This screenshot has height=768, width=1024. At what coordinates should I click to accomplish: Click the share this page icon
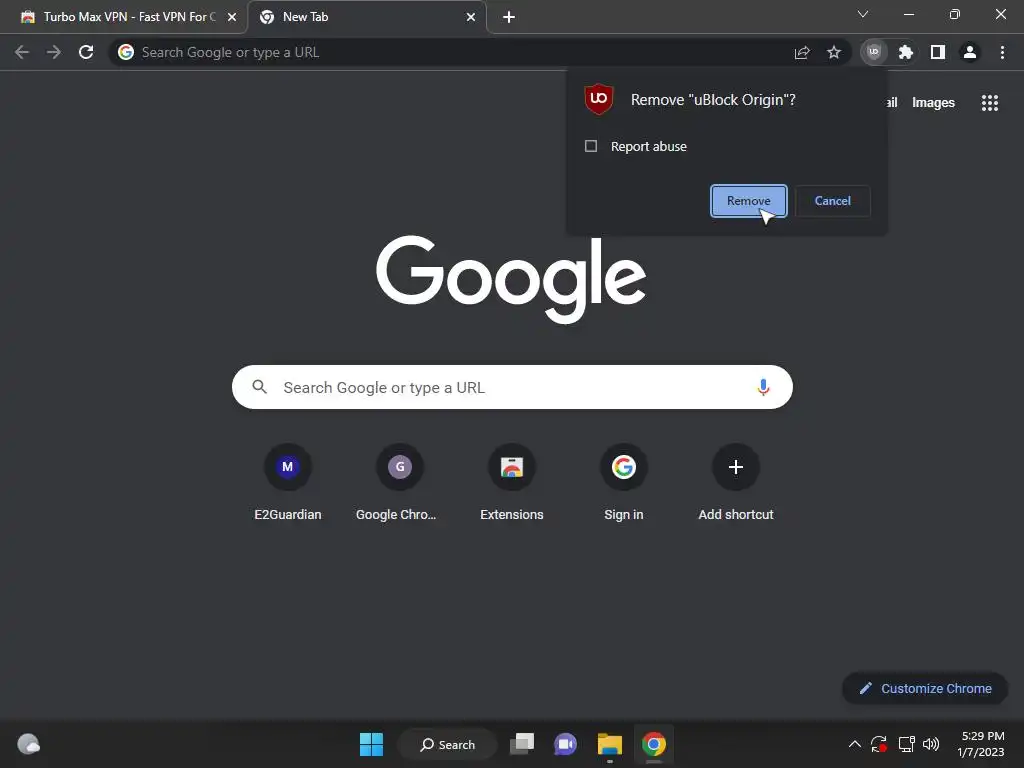click(x=802, y=52)
